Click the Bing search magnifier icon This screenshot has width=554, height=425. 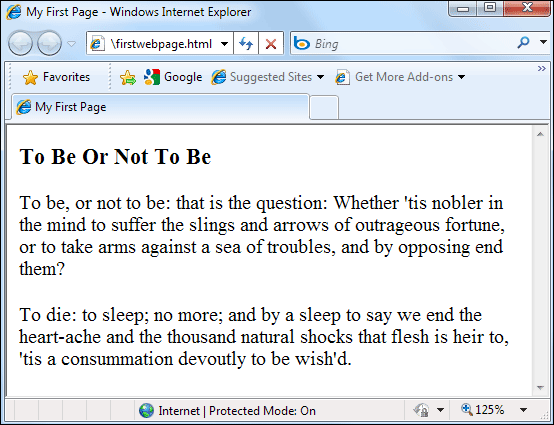click(523, 43)
